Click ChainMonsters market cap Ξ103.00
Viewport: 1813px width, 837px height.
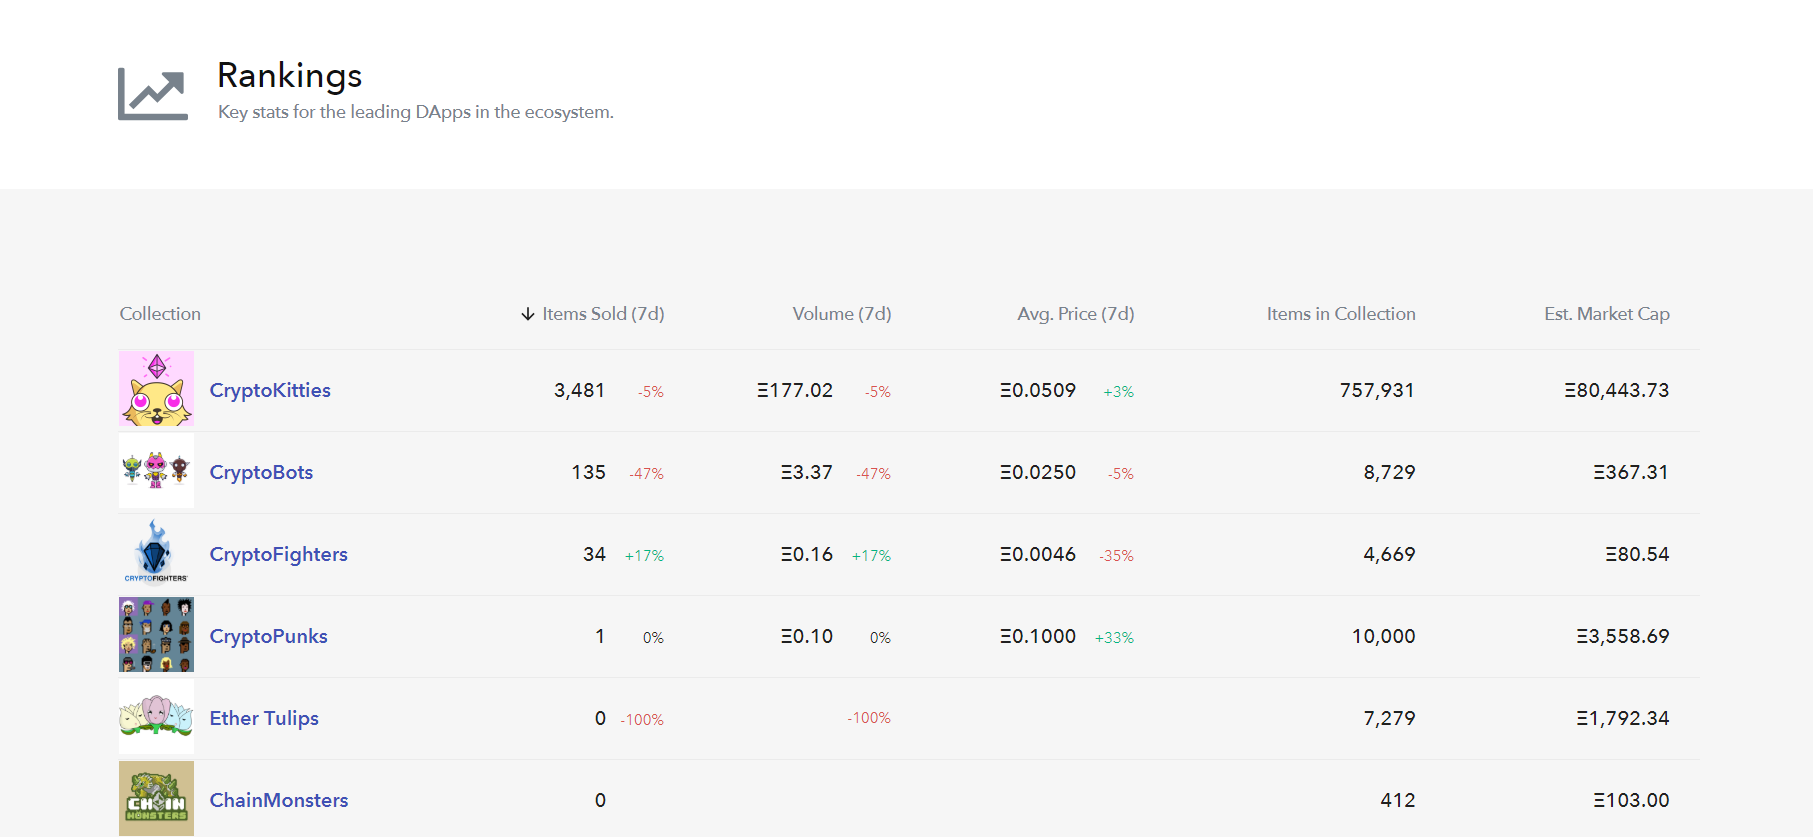coord(1631,800)
